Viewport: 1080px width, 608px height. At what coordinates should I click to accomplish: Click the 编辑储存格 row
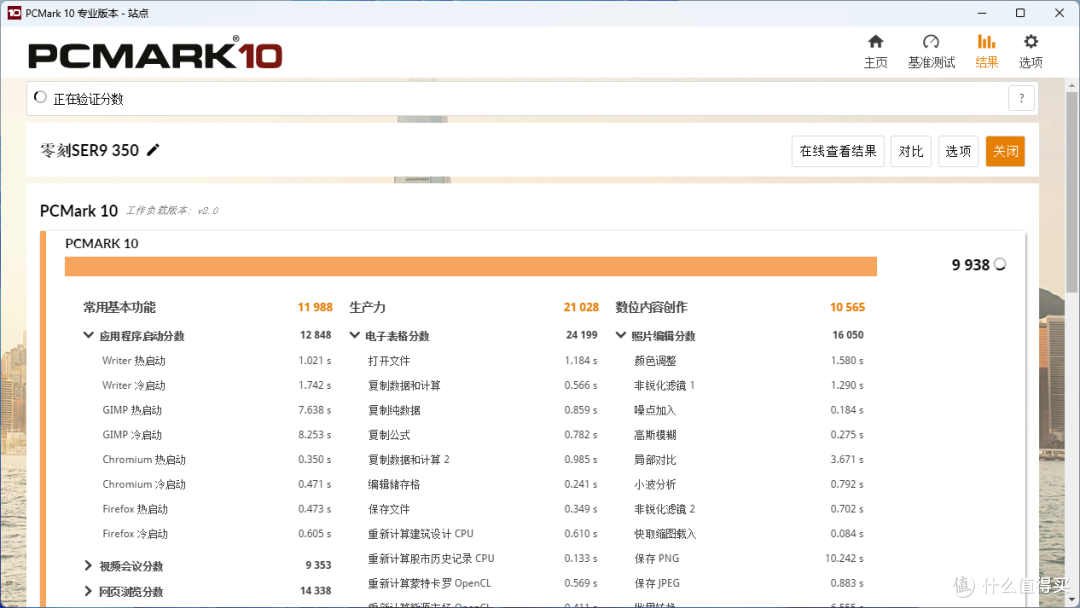(483, 484)
